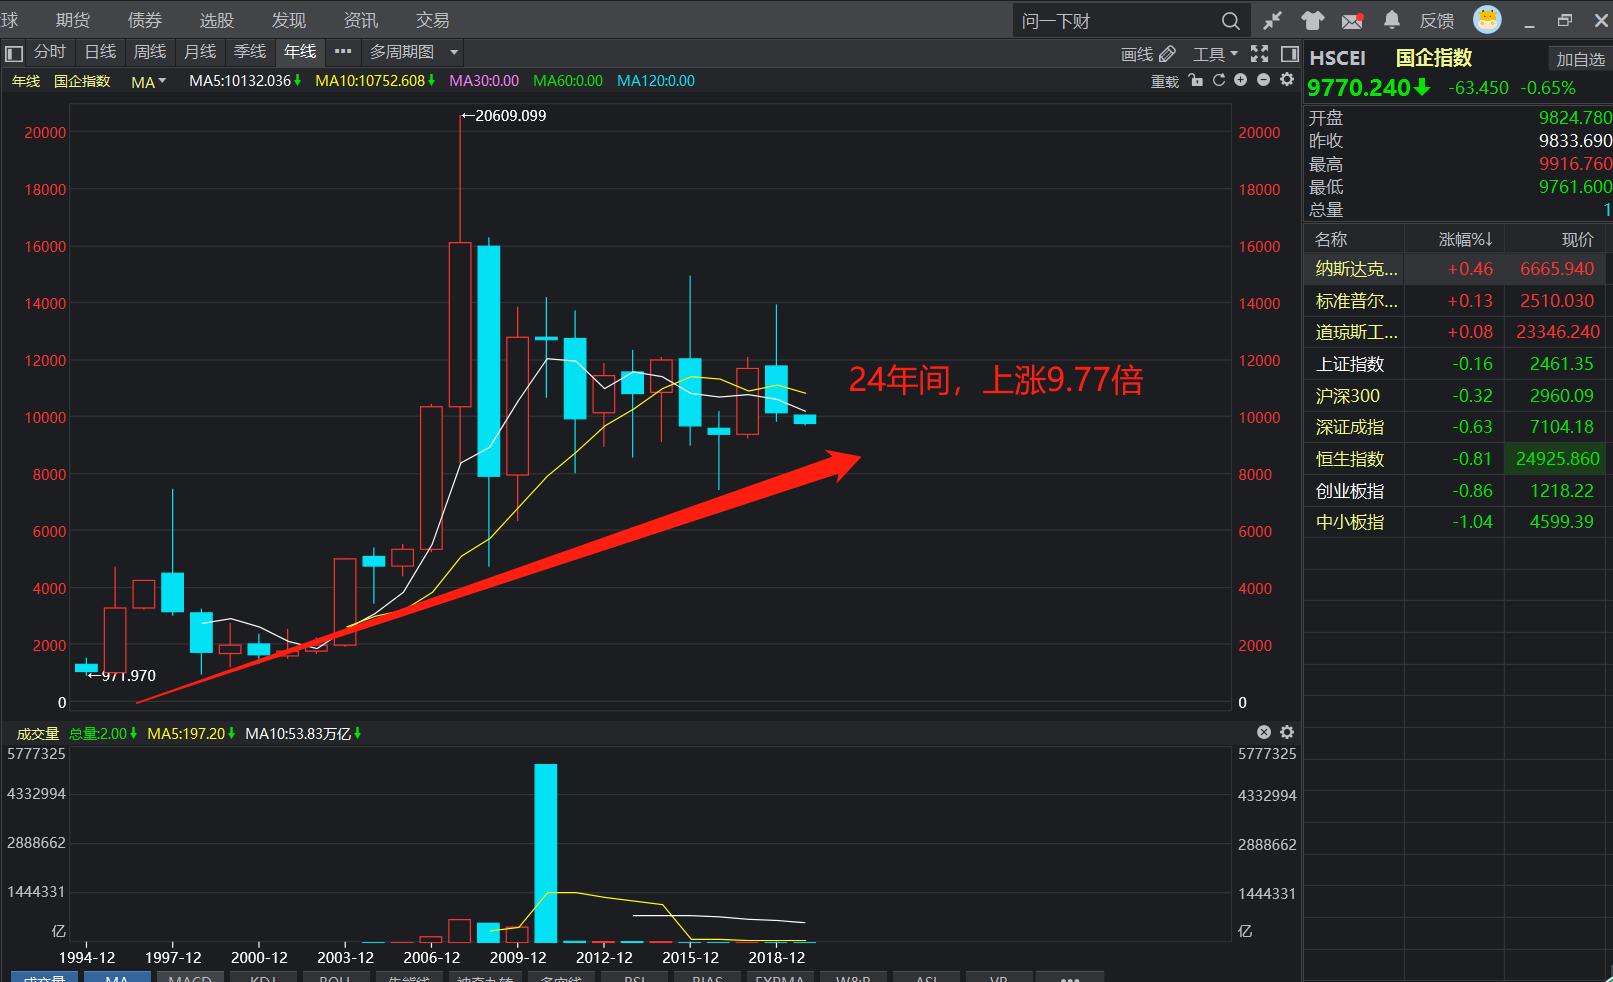Viewport: 1613px width, 982px height.
Task: Zoom out chart with minus icon
Action: (x=1263, y=80)
